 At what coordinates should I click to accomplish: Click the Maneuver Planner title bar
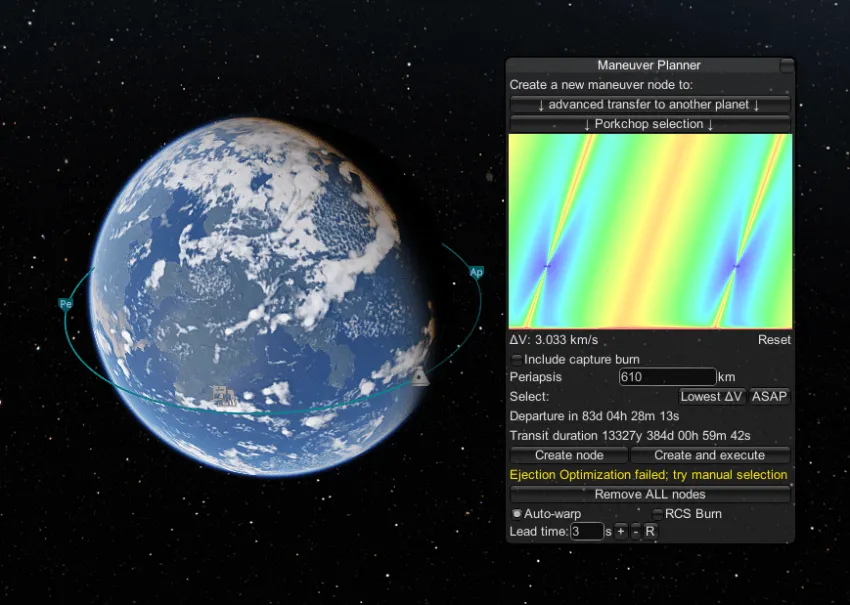pos(649,66)
